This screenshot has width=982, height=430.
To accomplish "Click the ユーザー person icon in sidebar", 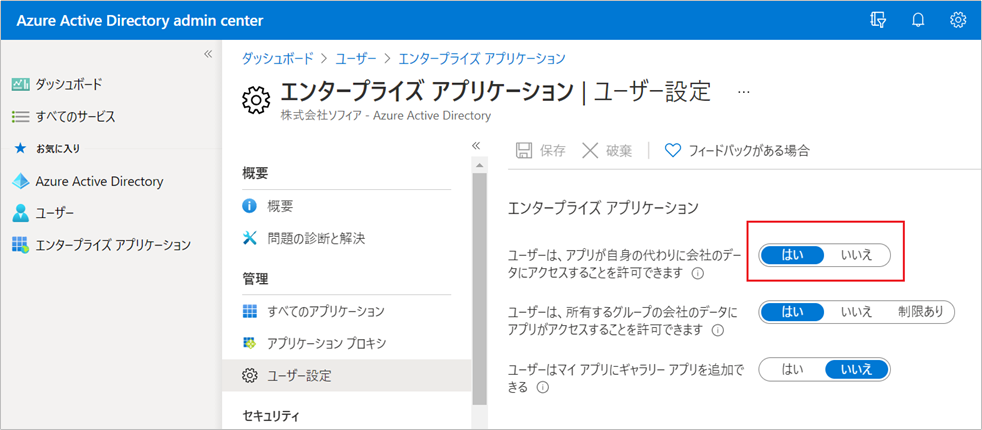I will click(21, 213).
